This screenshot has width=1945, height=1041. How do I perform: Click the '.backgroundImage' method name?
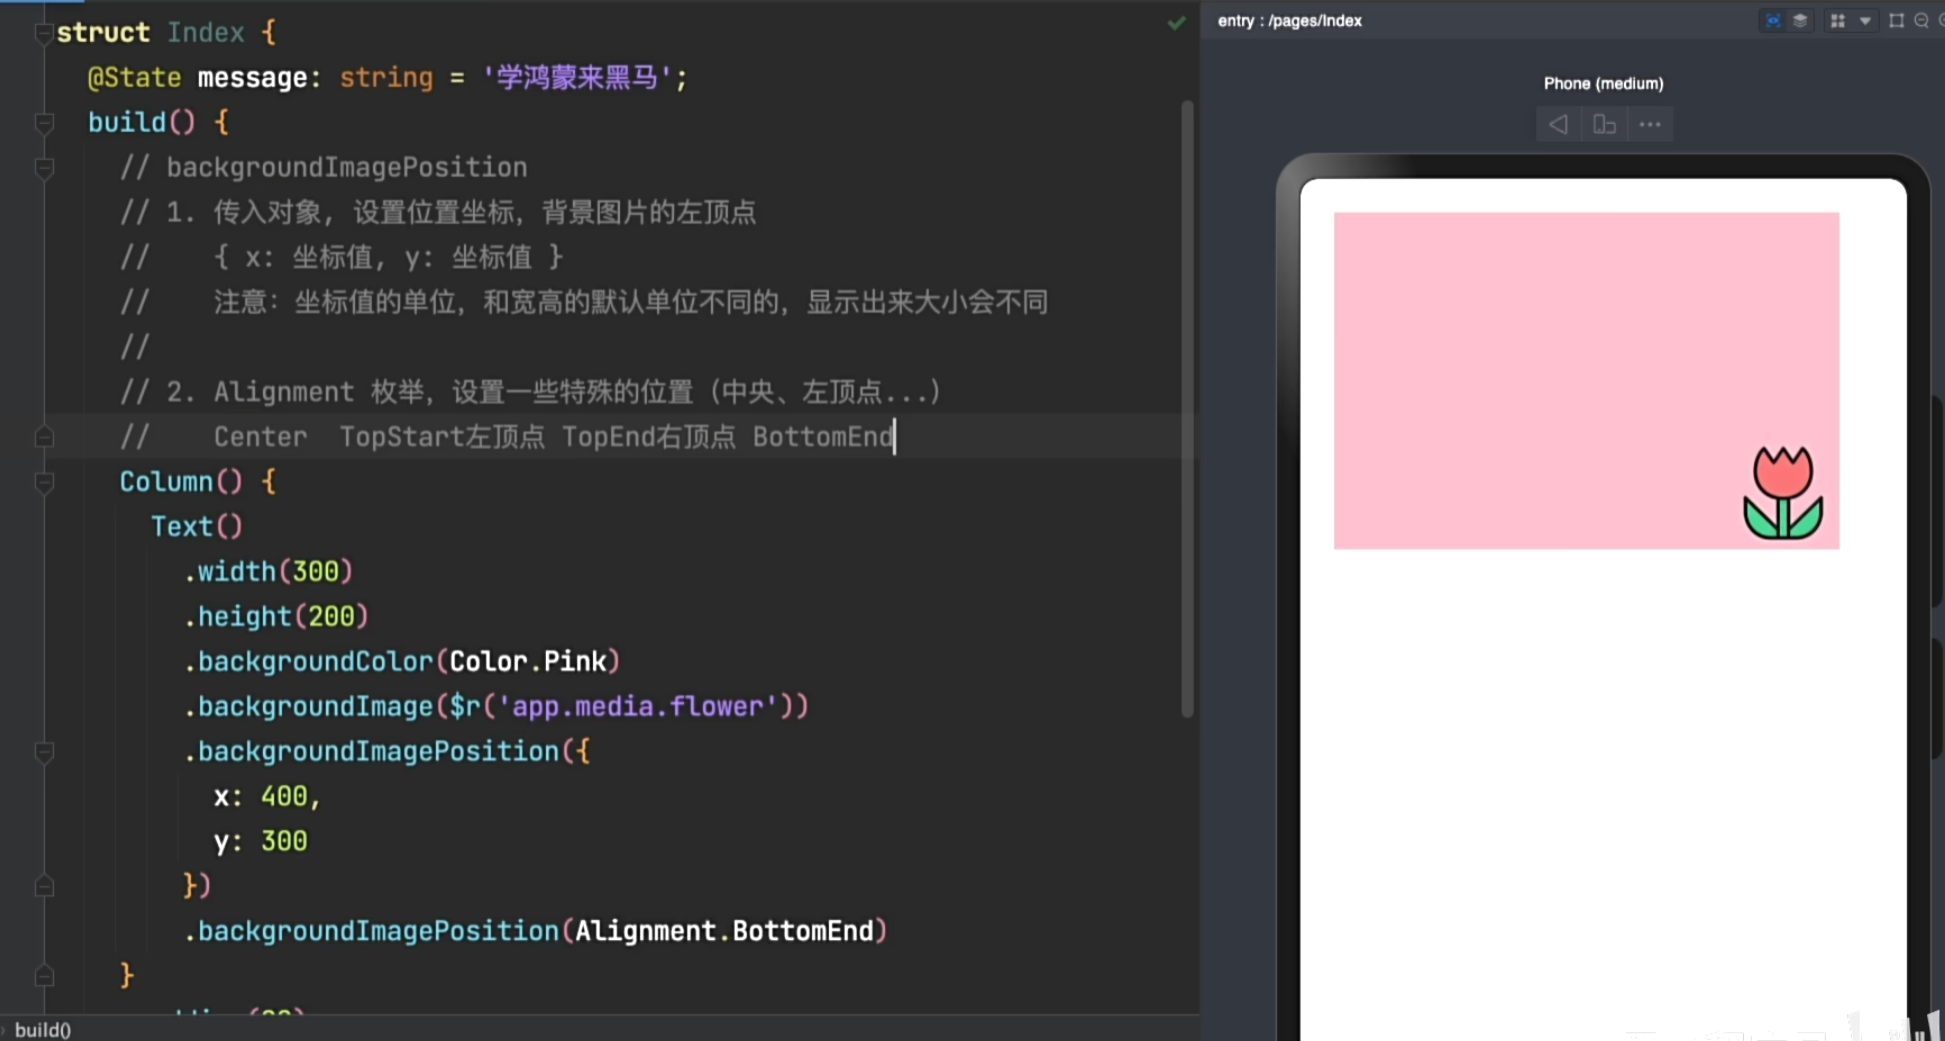point(308,707)
